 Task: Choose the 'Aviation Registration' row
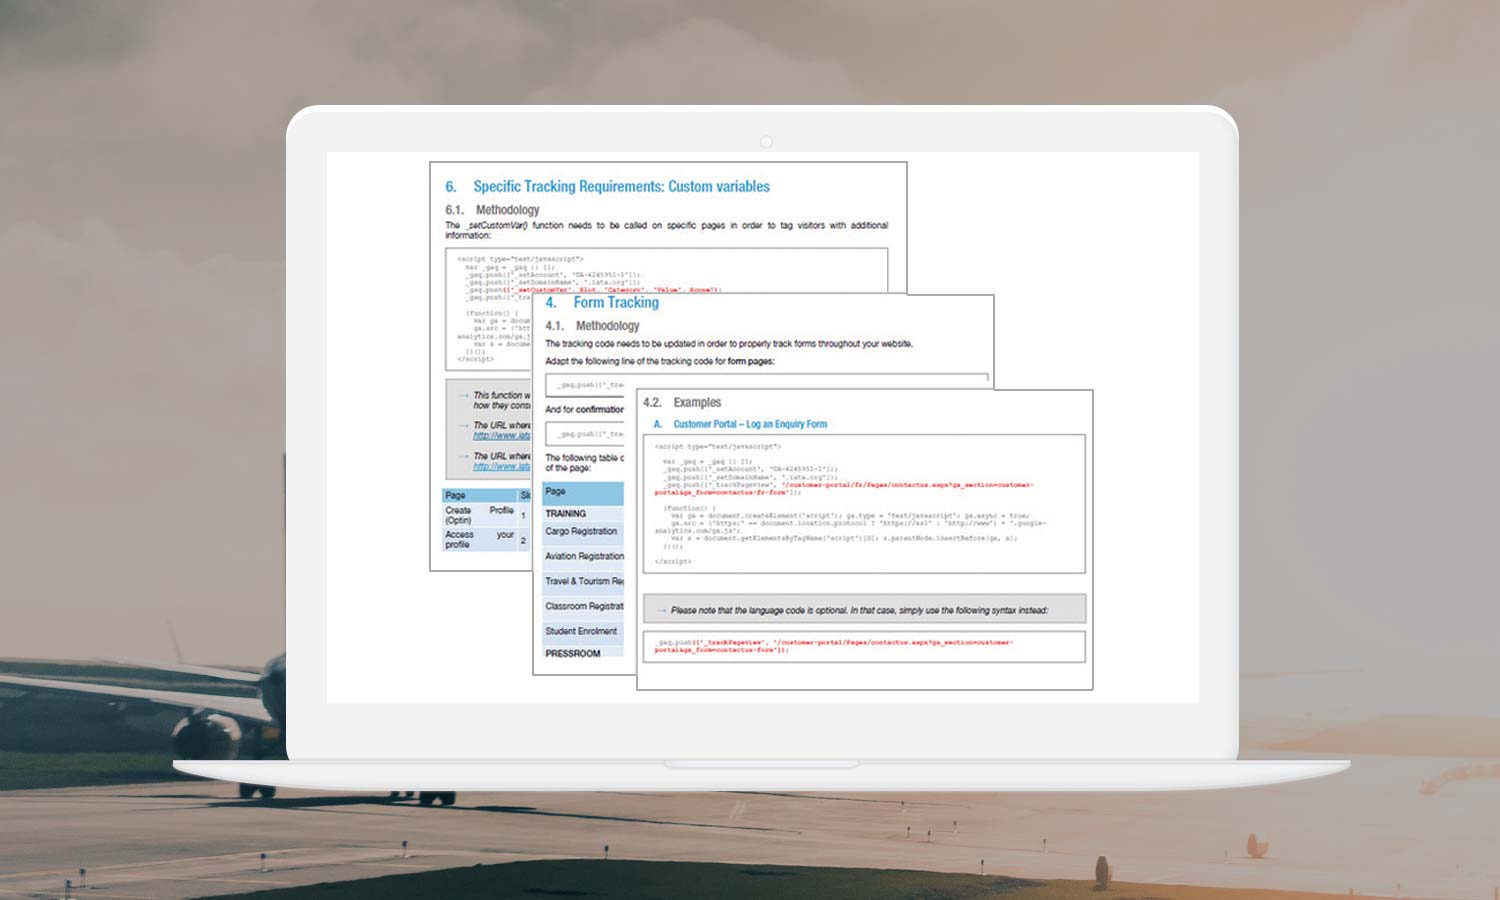click(584, 556)
